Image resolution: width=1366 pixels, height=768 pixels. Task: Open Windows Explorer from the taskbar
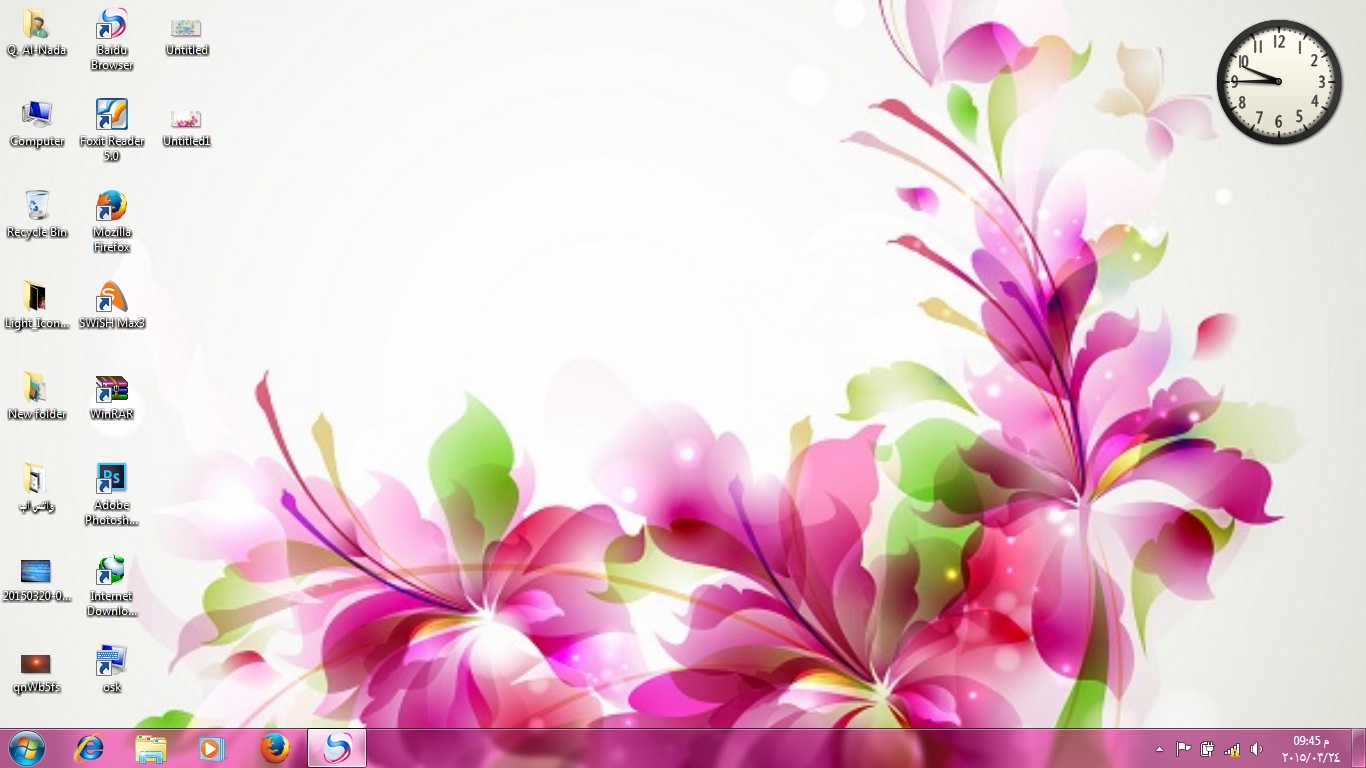point(151,748)
